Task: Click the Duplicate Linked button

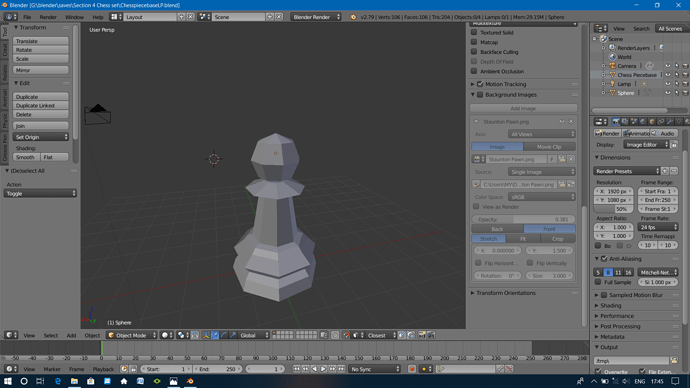Action: pos(40,106)
